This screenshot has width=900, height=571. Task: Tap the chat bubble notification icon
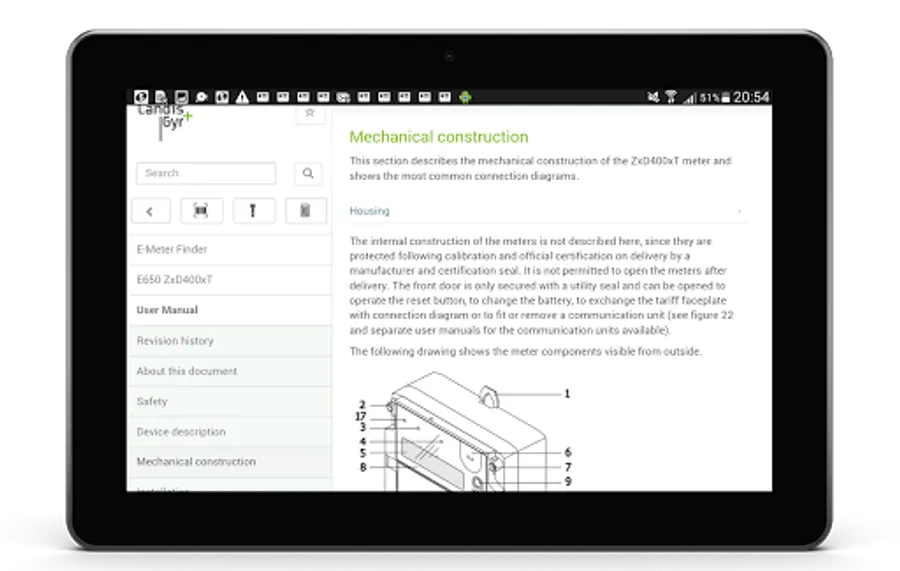(201, 97)
